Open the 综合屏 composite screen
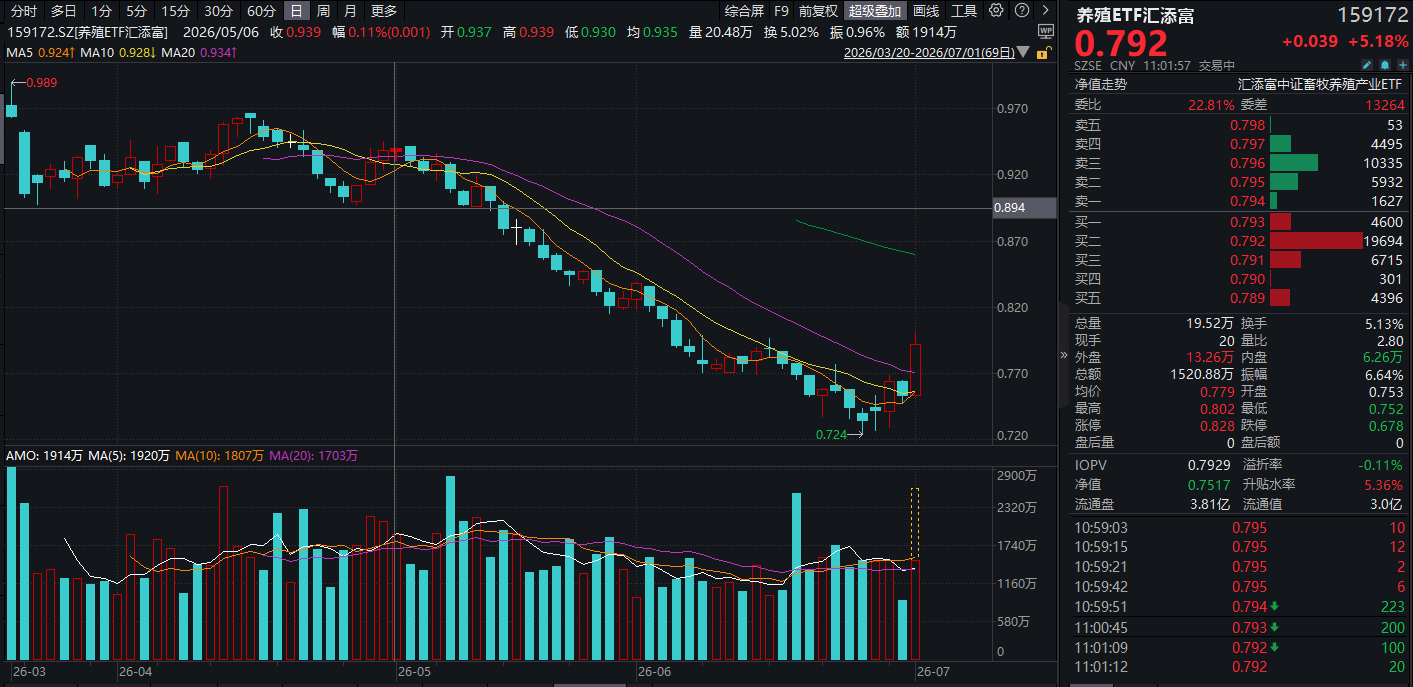 [744, 11]
